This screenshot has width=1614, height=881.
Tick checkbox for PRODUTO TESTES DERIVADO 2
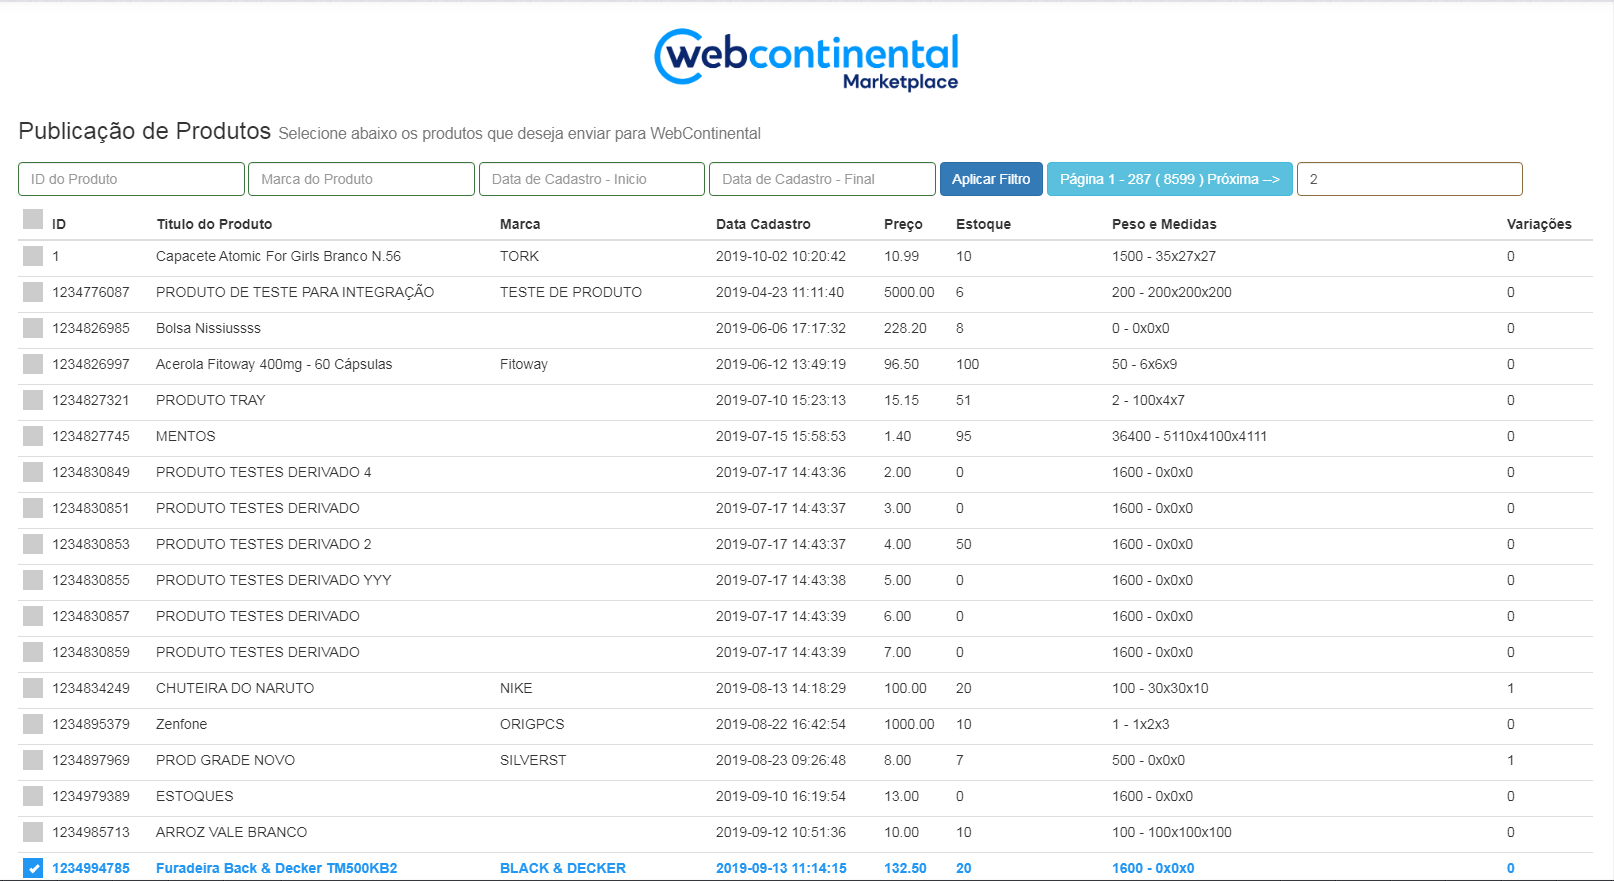tap(33, 544)
